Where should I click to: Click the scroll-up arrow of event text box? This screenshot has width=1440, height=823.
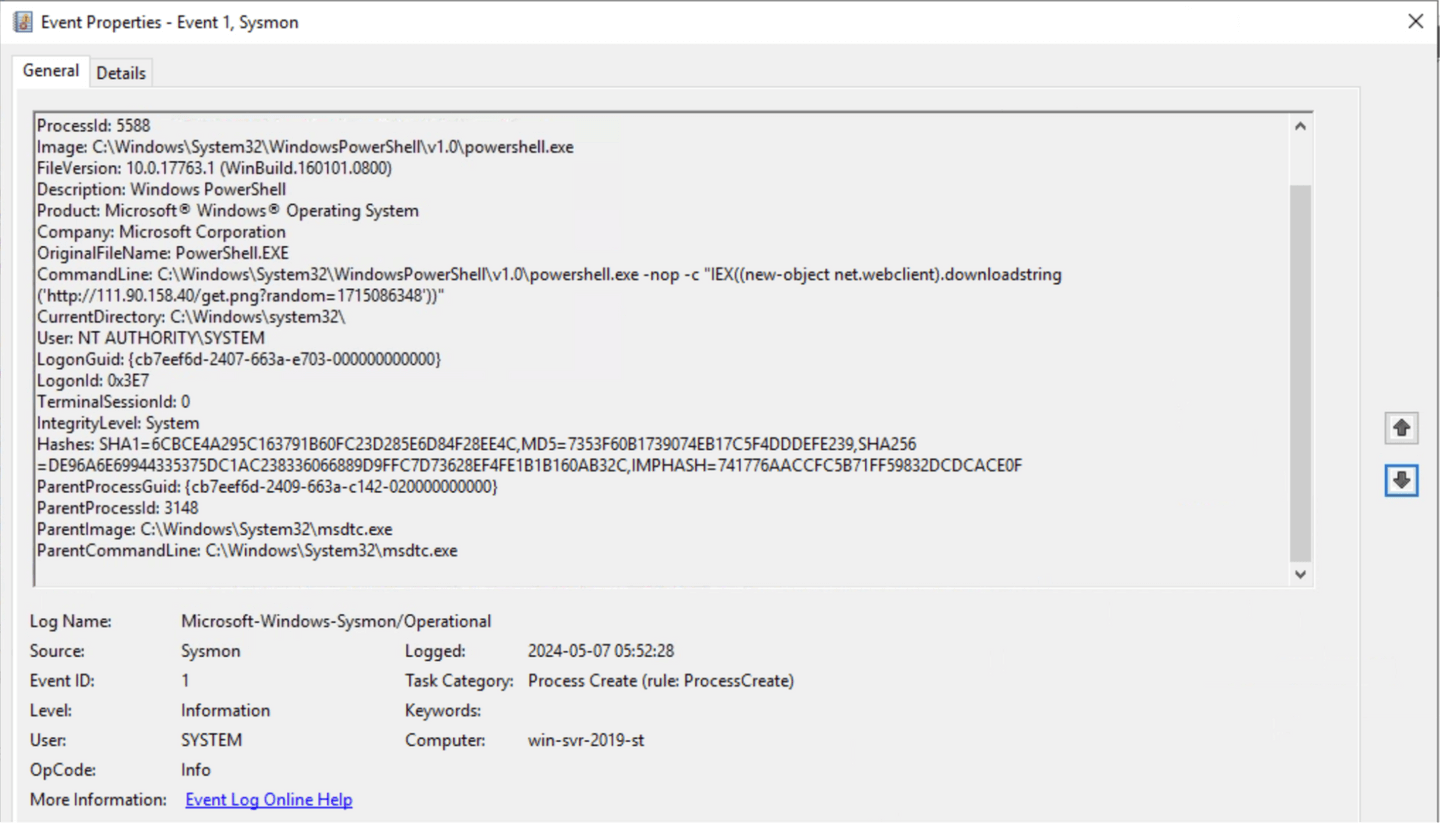click(x=1300, y=126)
